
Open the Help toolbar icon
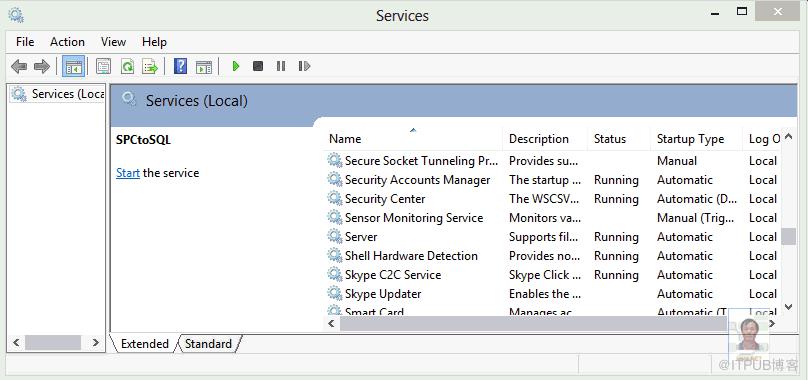[180, 66]
